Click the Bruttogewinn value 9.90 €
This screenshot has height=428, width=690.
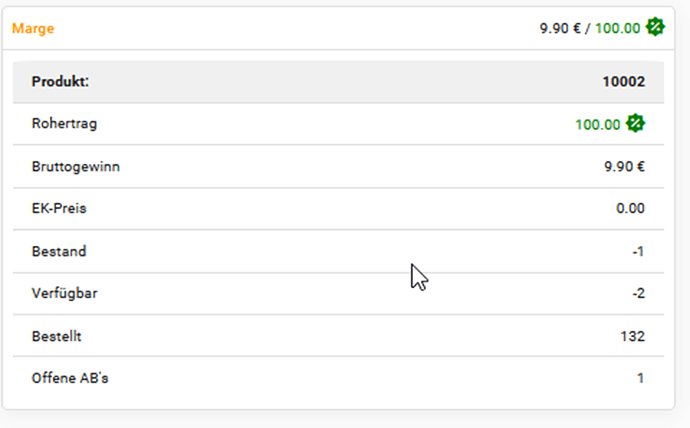(x=624, y=167)
